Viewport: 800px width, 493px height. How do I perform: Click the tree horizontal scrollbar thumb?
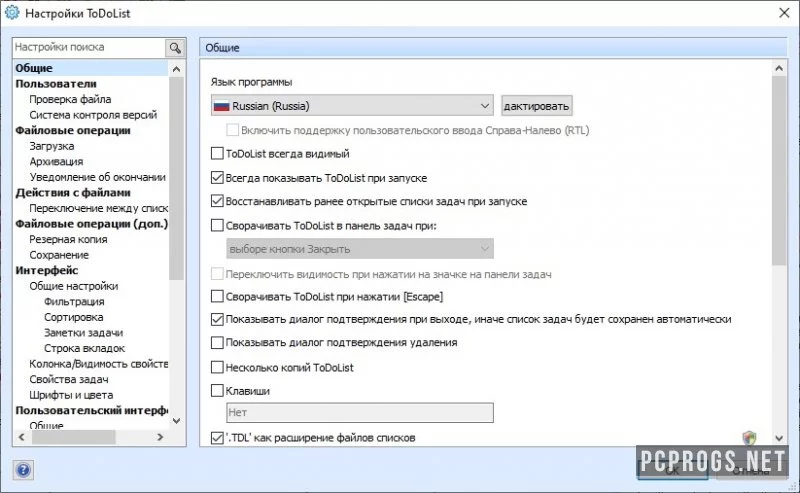(73, 437)
